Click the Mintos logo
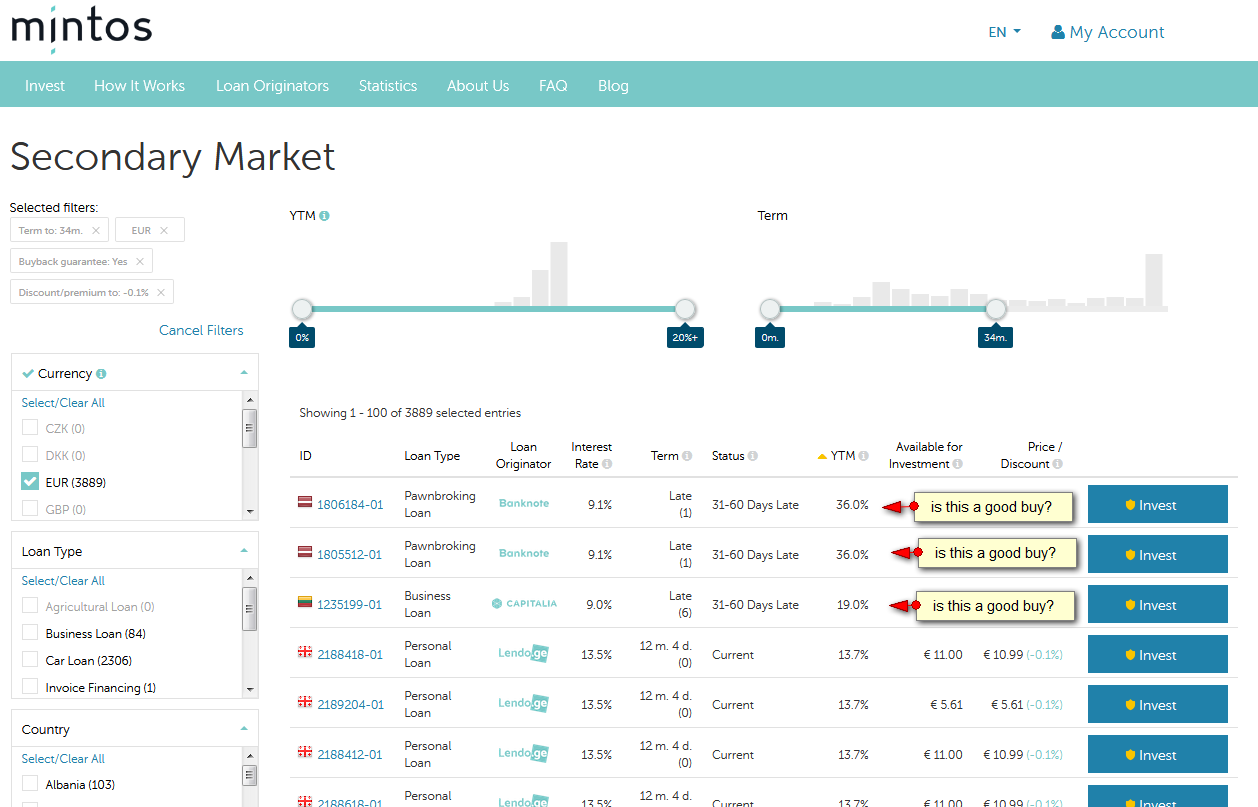Screen dimensions: 1258x807 click(81, 30)
